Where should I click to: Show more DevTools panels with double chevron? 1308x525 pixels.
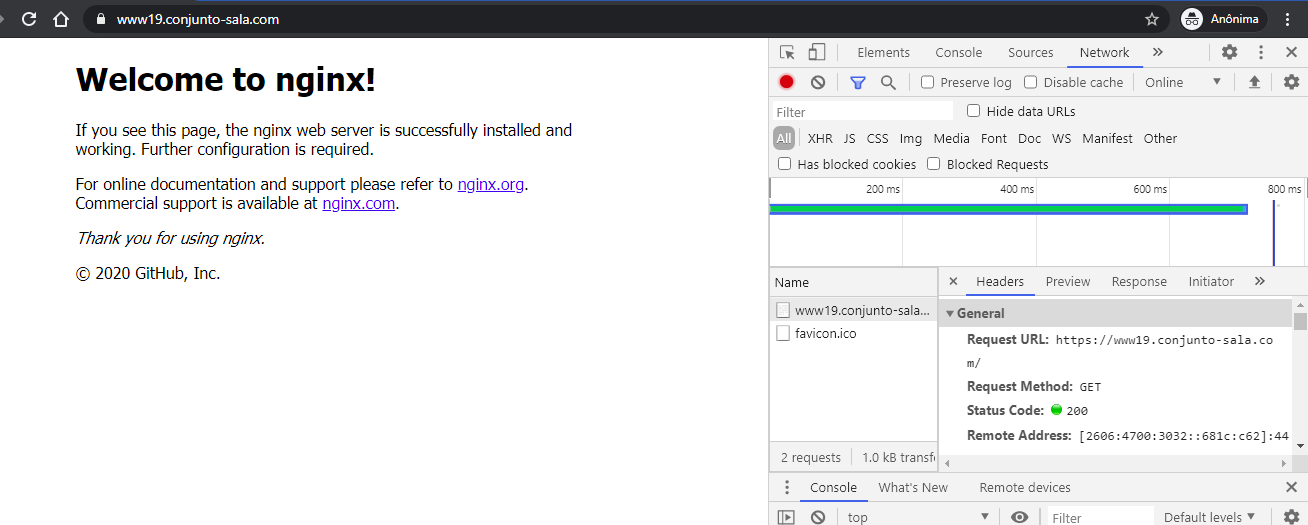point(1158,53)
